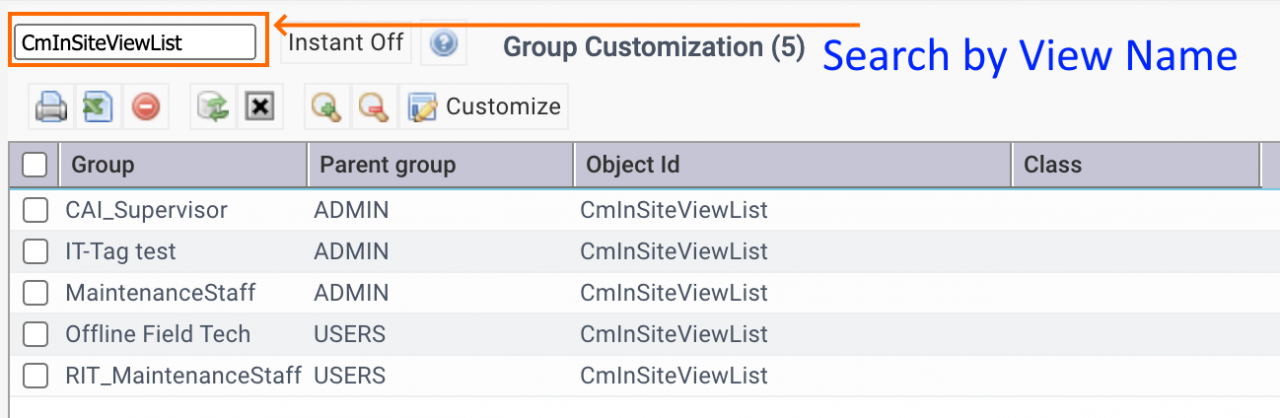Open the Customize button
Viewport: 1280px width, 418px height.
click(485, 107)
